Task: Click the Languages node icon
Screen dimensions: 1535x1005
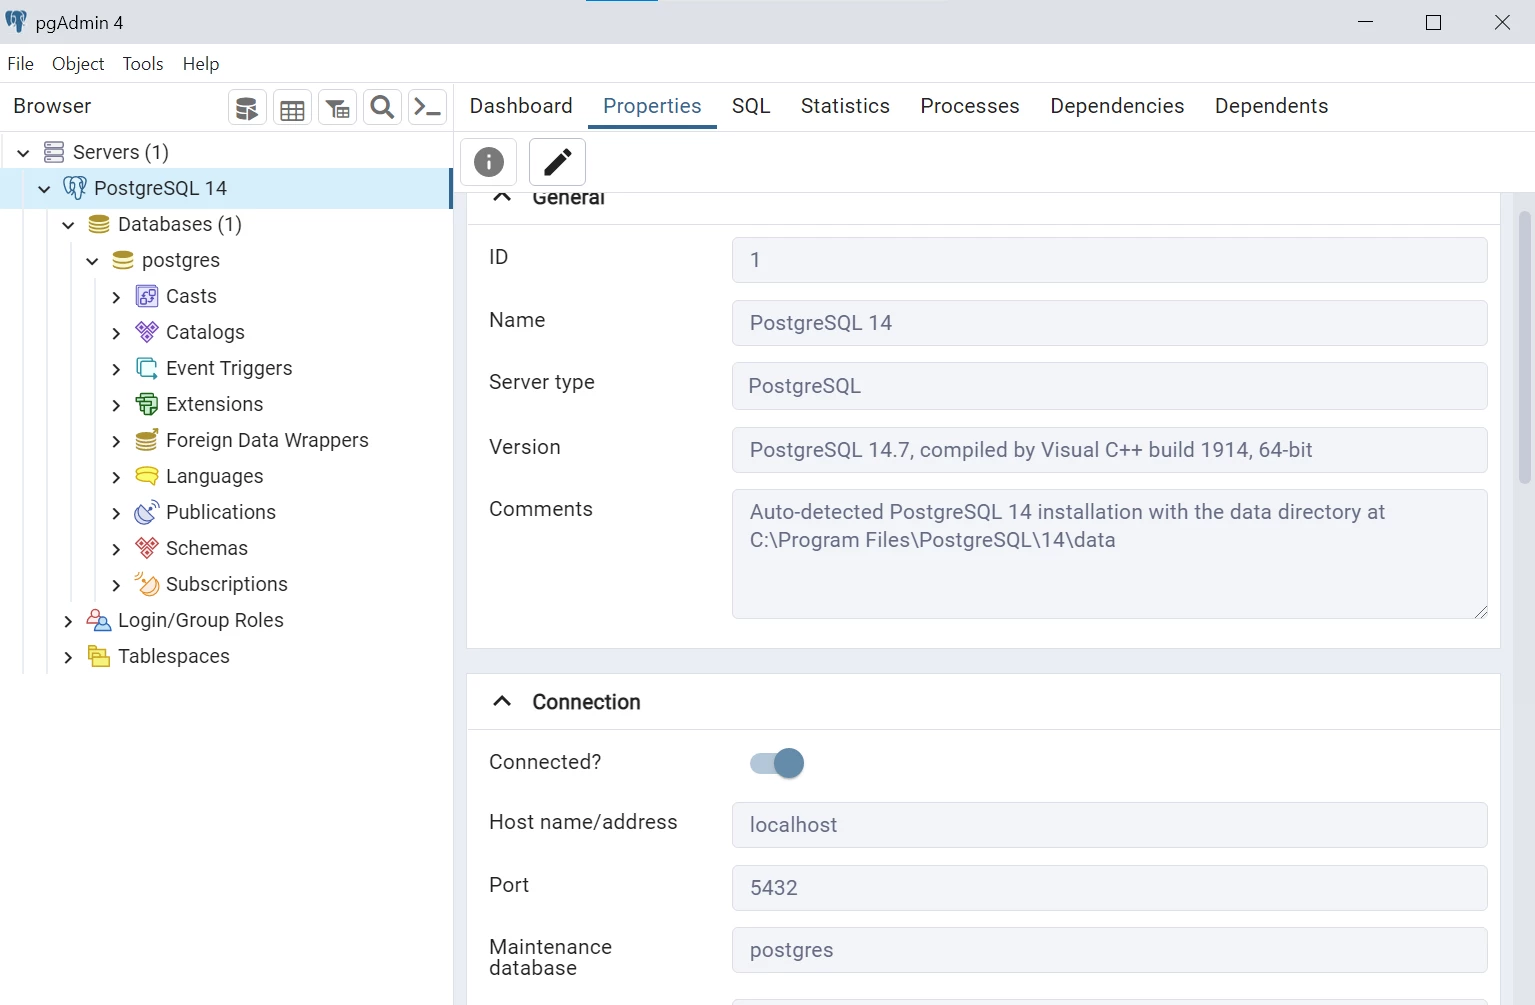Action: (147, 476)
